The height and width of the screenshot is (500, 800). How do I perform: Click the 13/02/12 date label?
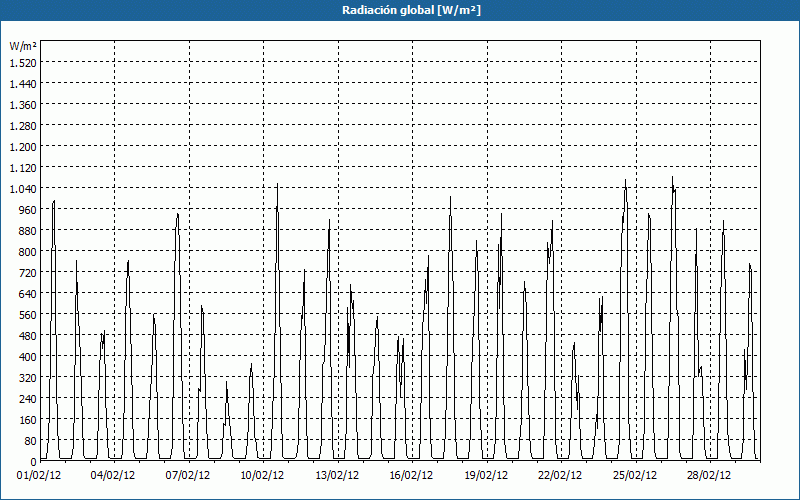(337, 476)
